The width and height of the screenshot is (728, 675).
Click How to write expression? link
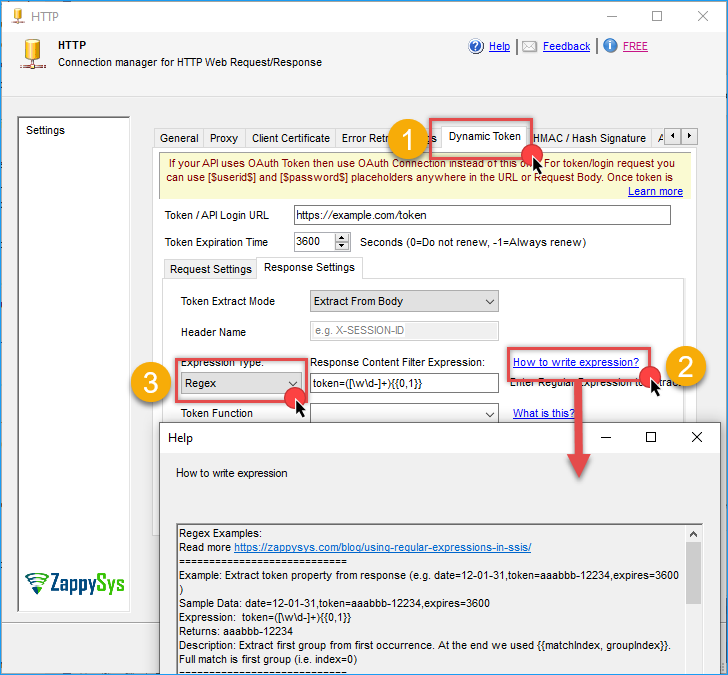[576, 362]
